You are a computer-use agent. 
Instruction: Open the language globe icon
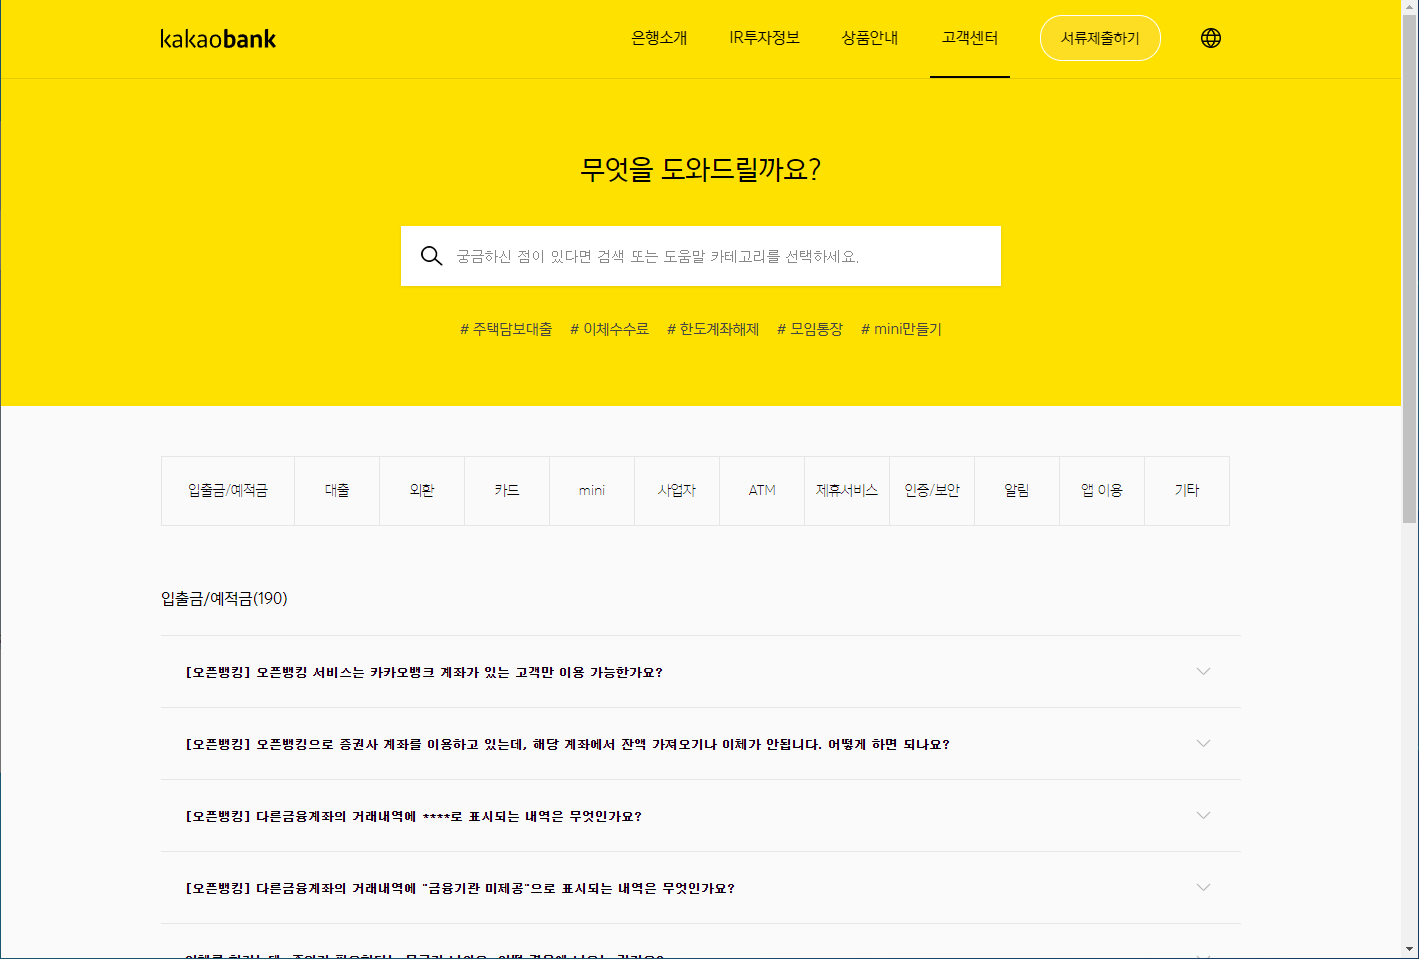tap(1211, 38)
